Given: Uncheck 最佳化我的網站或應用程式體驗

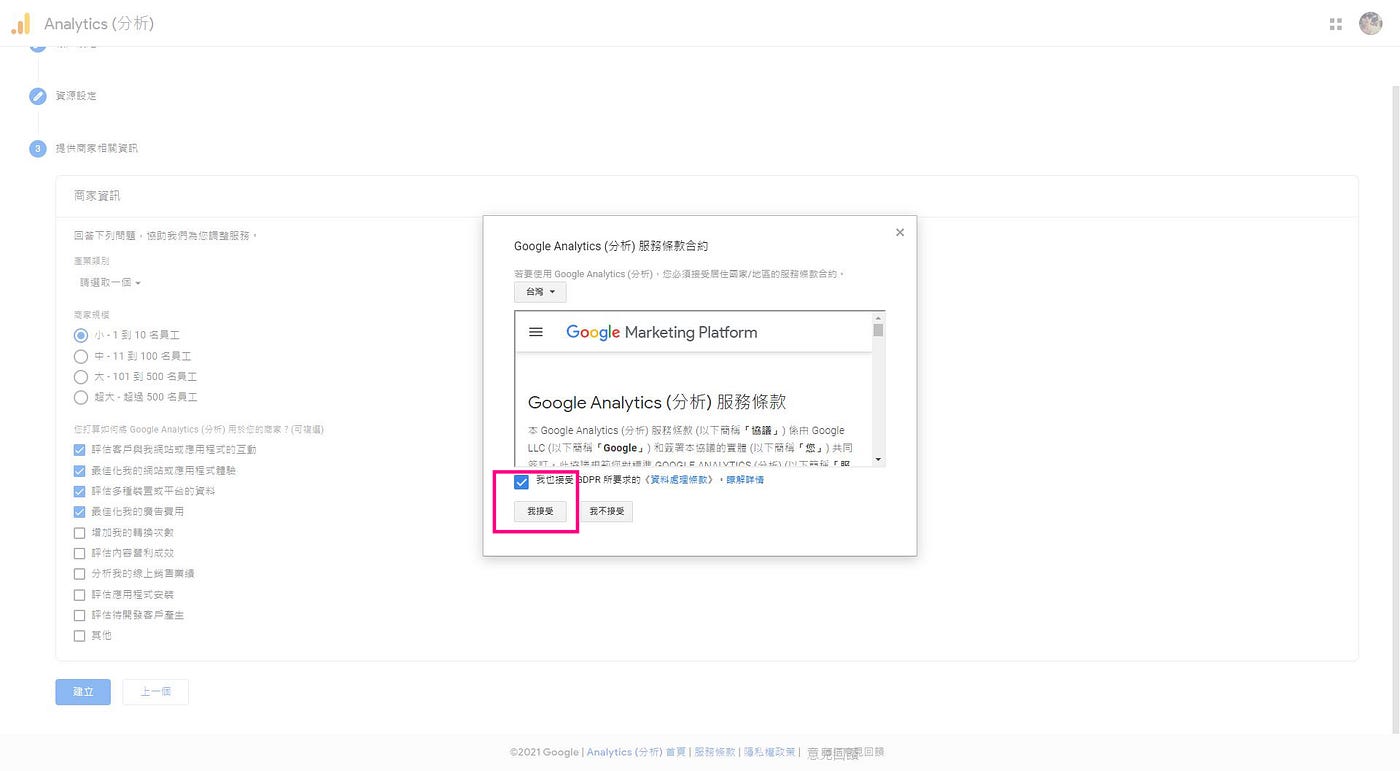Looking at the screenshot, I should click(80, 470).
